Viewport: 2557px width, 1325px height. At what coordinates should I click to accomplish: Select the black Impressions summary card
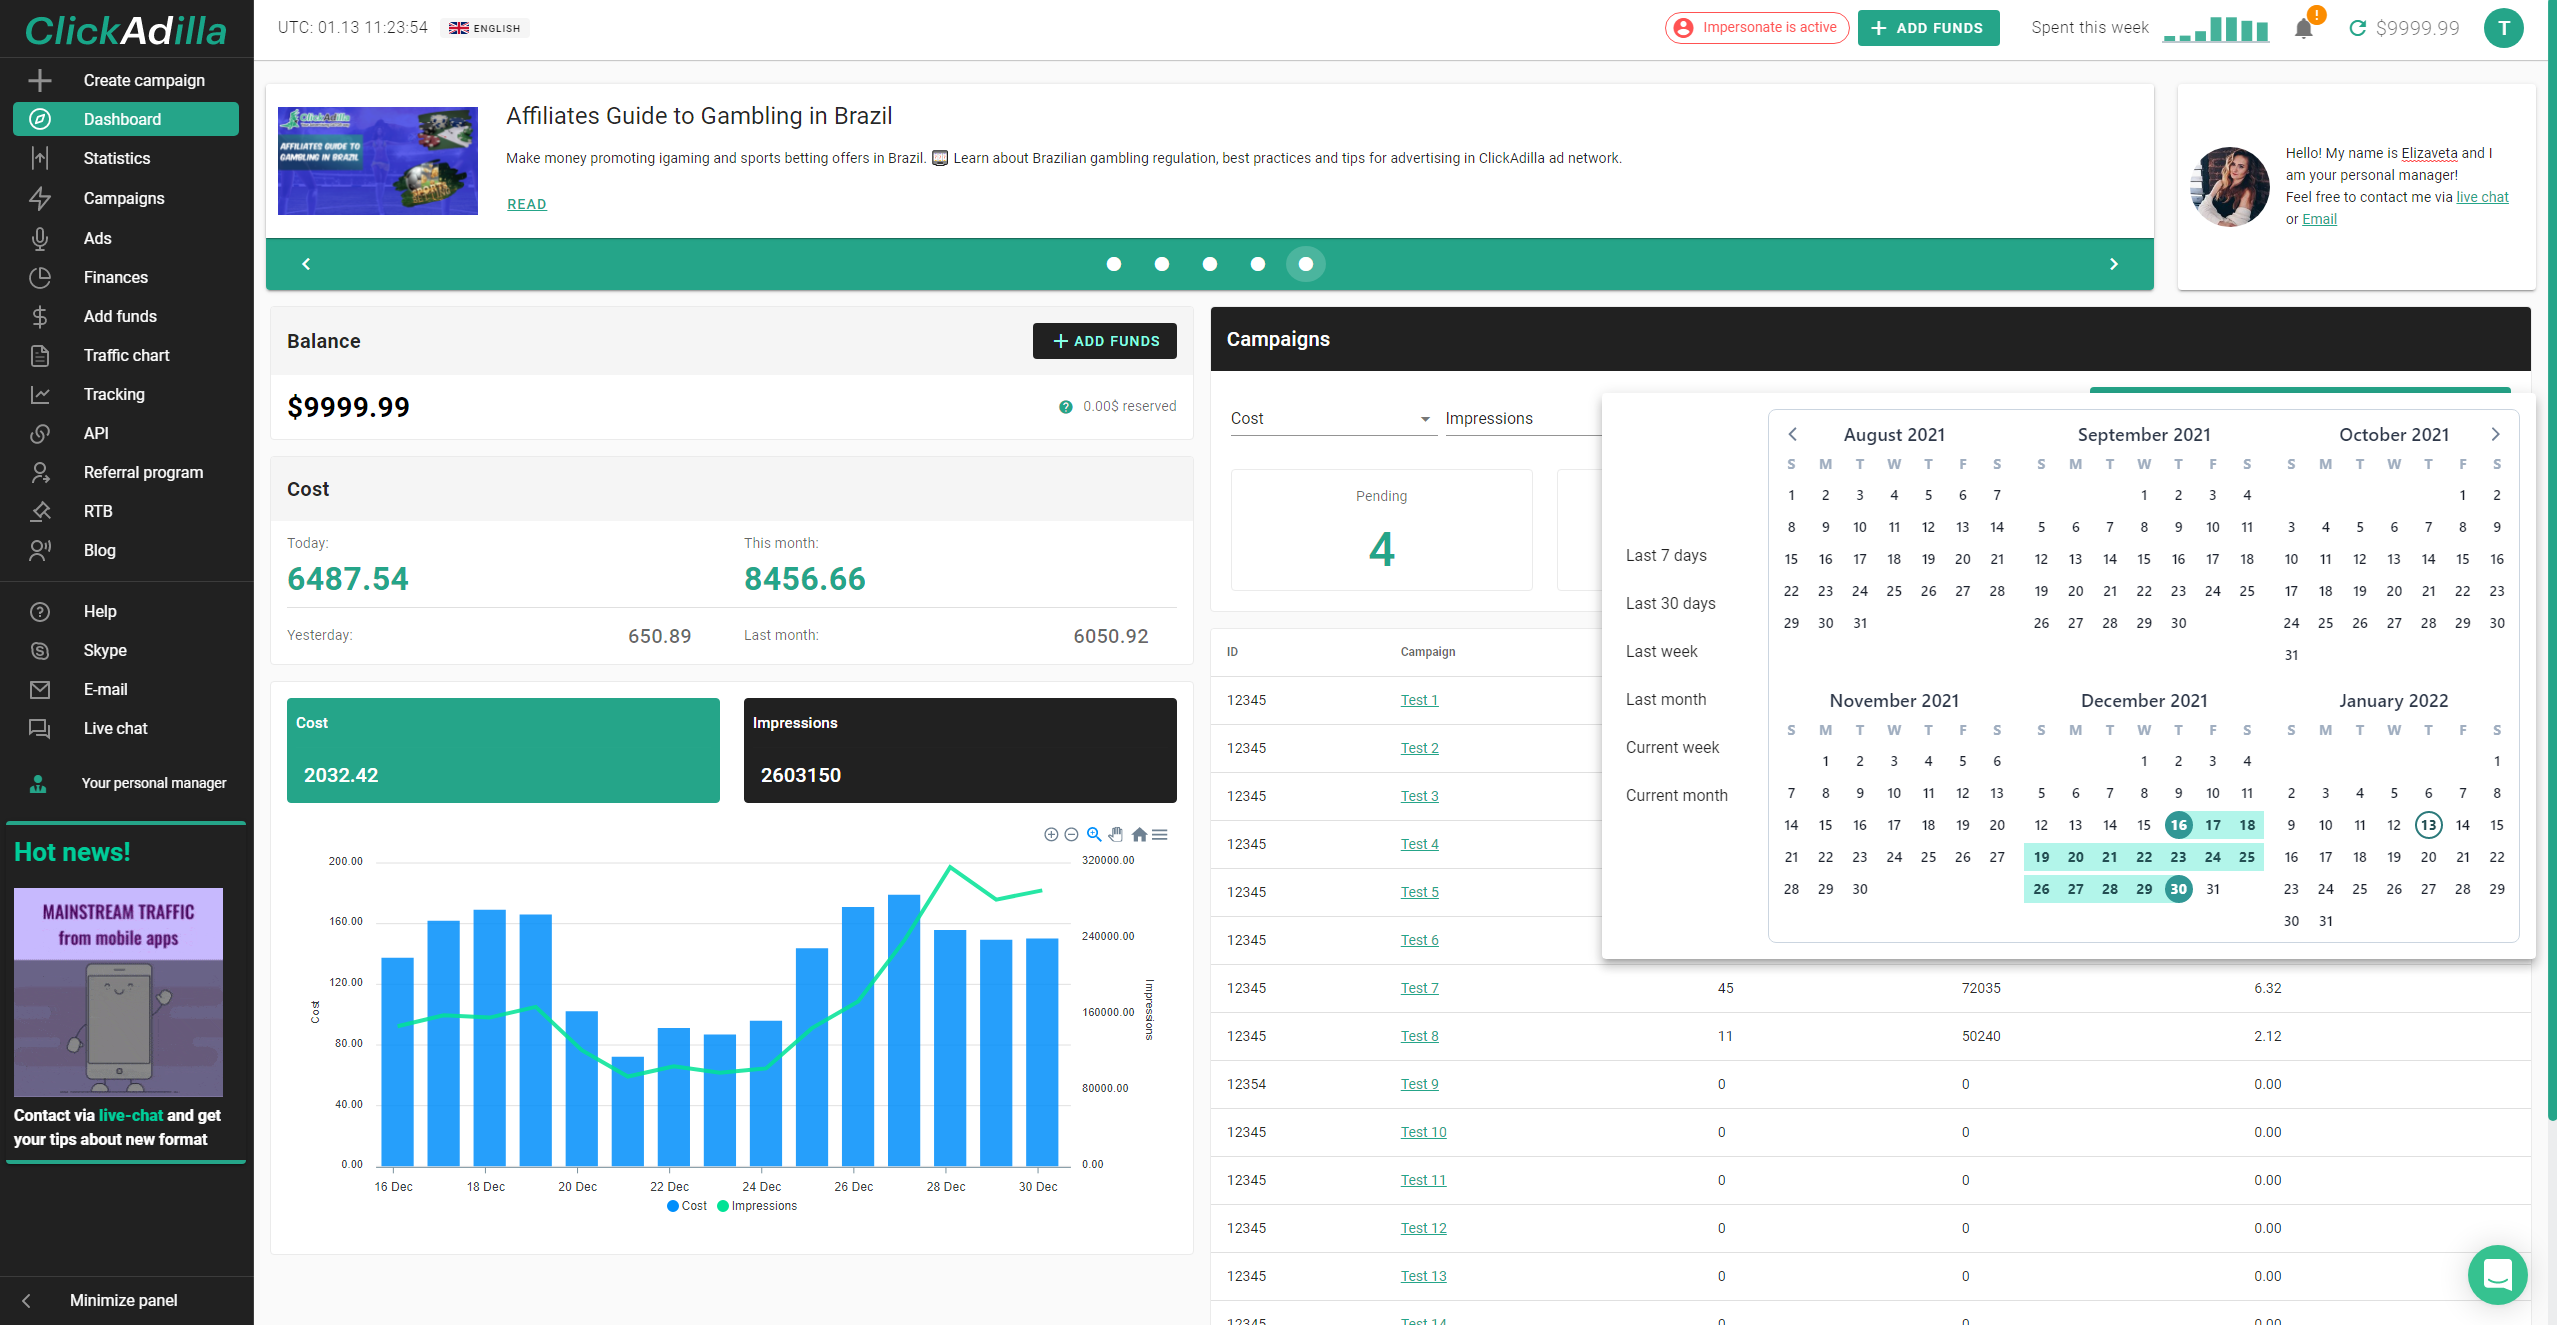tap(960, 750)
